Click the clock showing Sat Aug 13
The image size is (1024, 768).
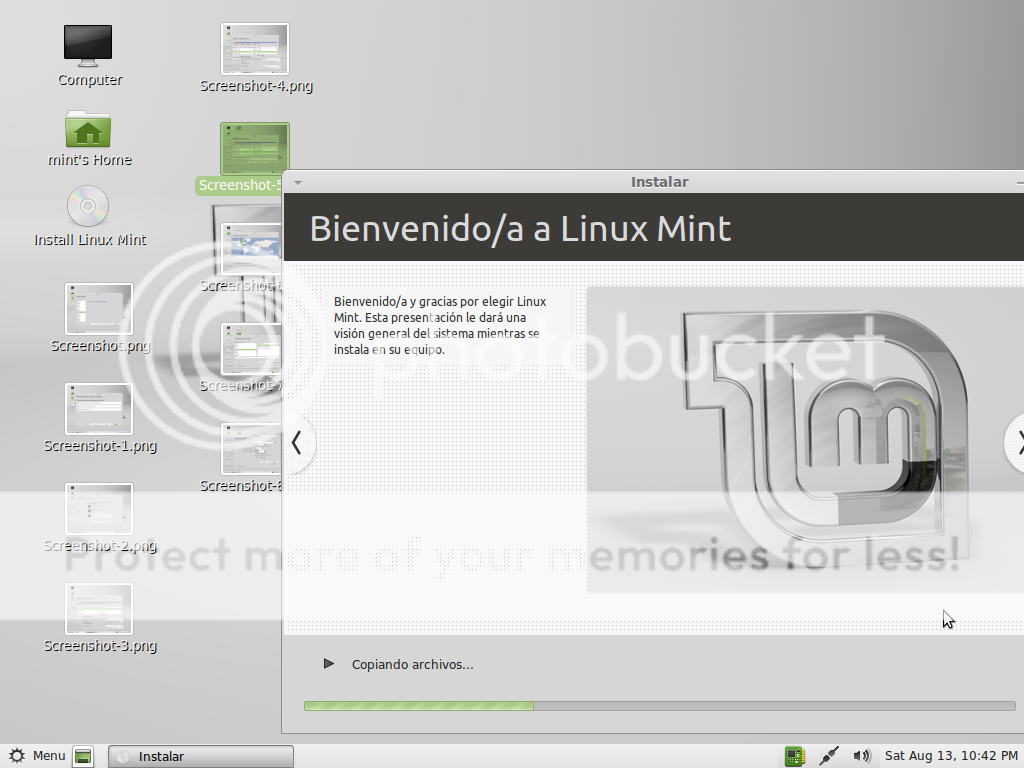pyautogui.click(x=950, y=756)
